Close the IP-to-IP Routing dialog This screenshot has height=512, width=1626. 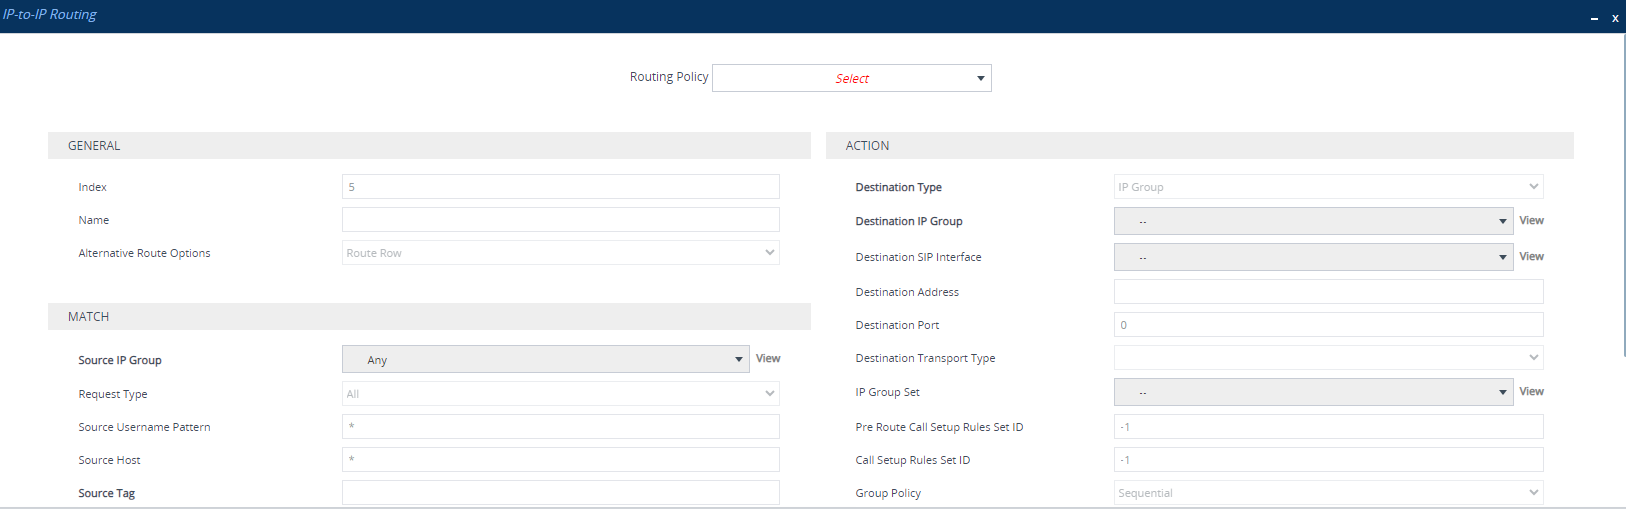[1615, 18]
